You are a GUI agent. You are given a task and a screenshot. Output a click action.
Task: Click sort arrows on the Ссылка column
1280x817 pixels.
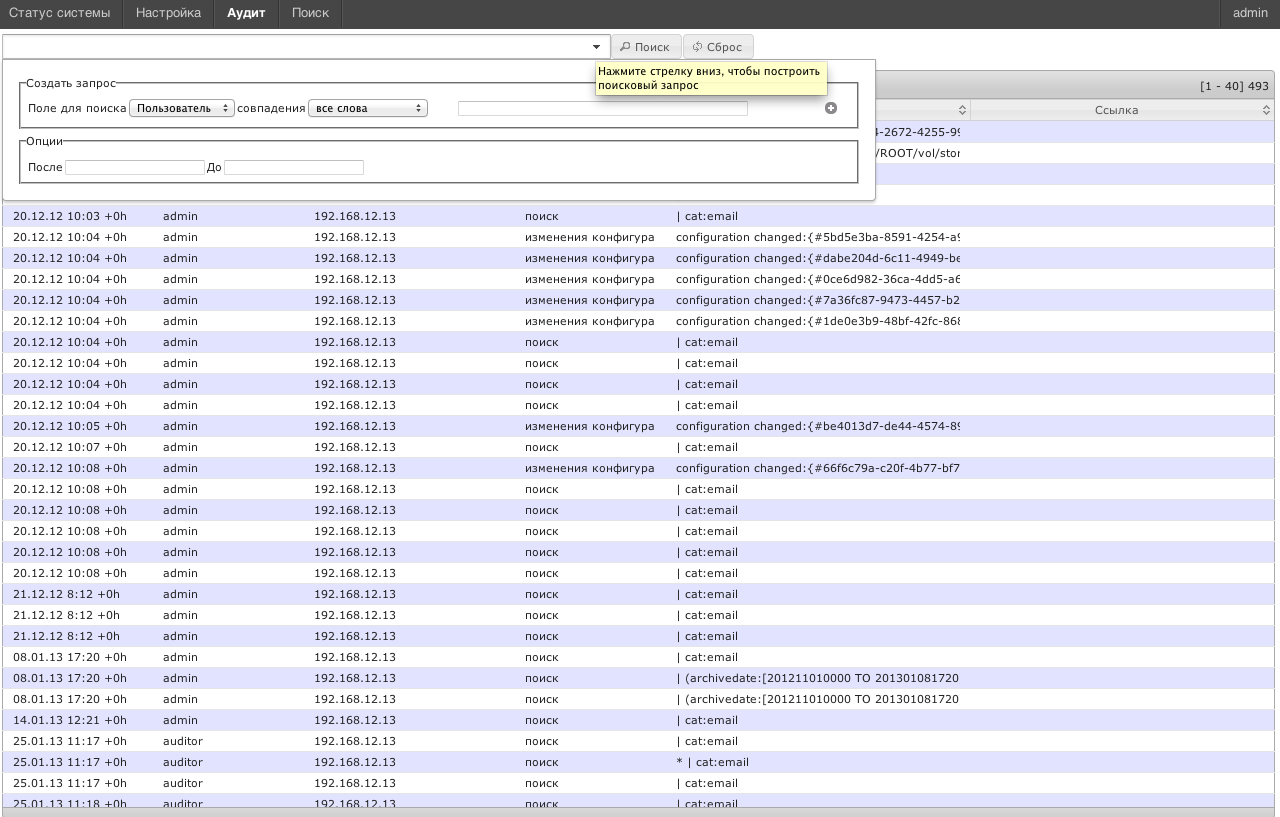pyautogui.click(x=1265, y=110)
